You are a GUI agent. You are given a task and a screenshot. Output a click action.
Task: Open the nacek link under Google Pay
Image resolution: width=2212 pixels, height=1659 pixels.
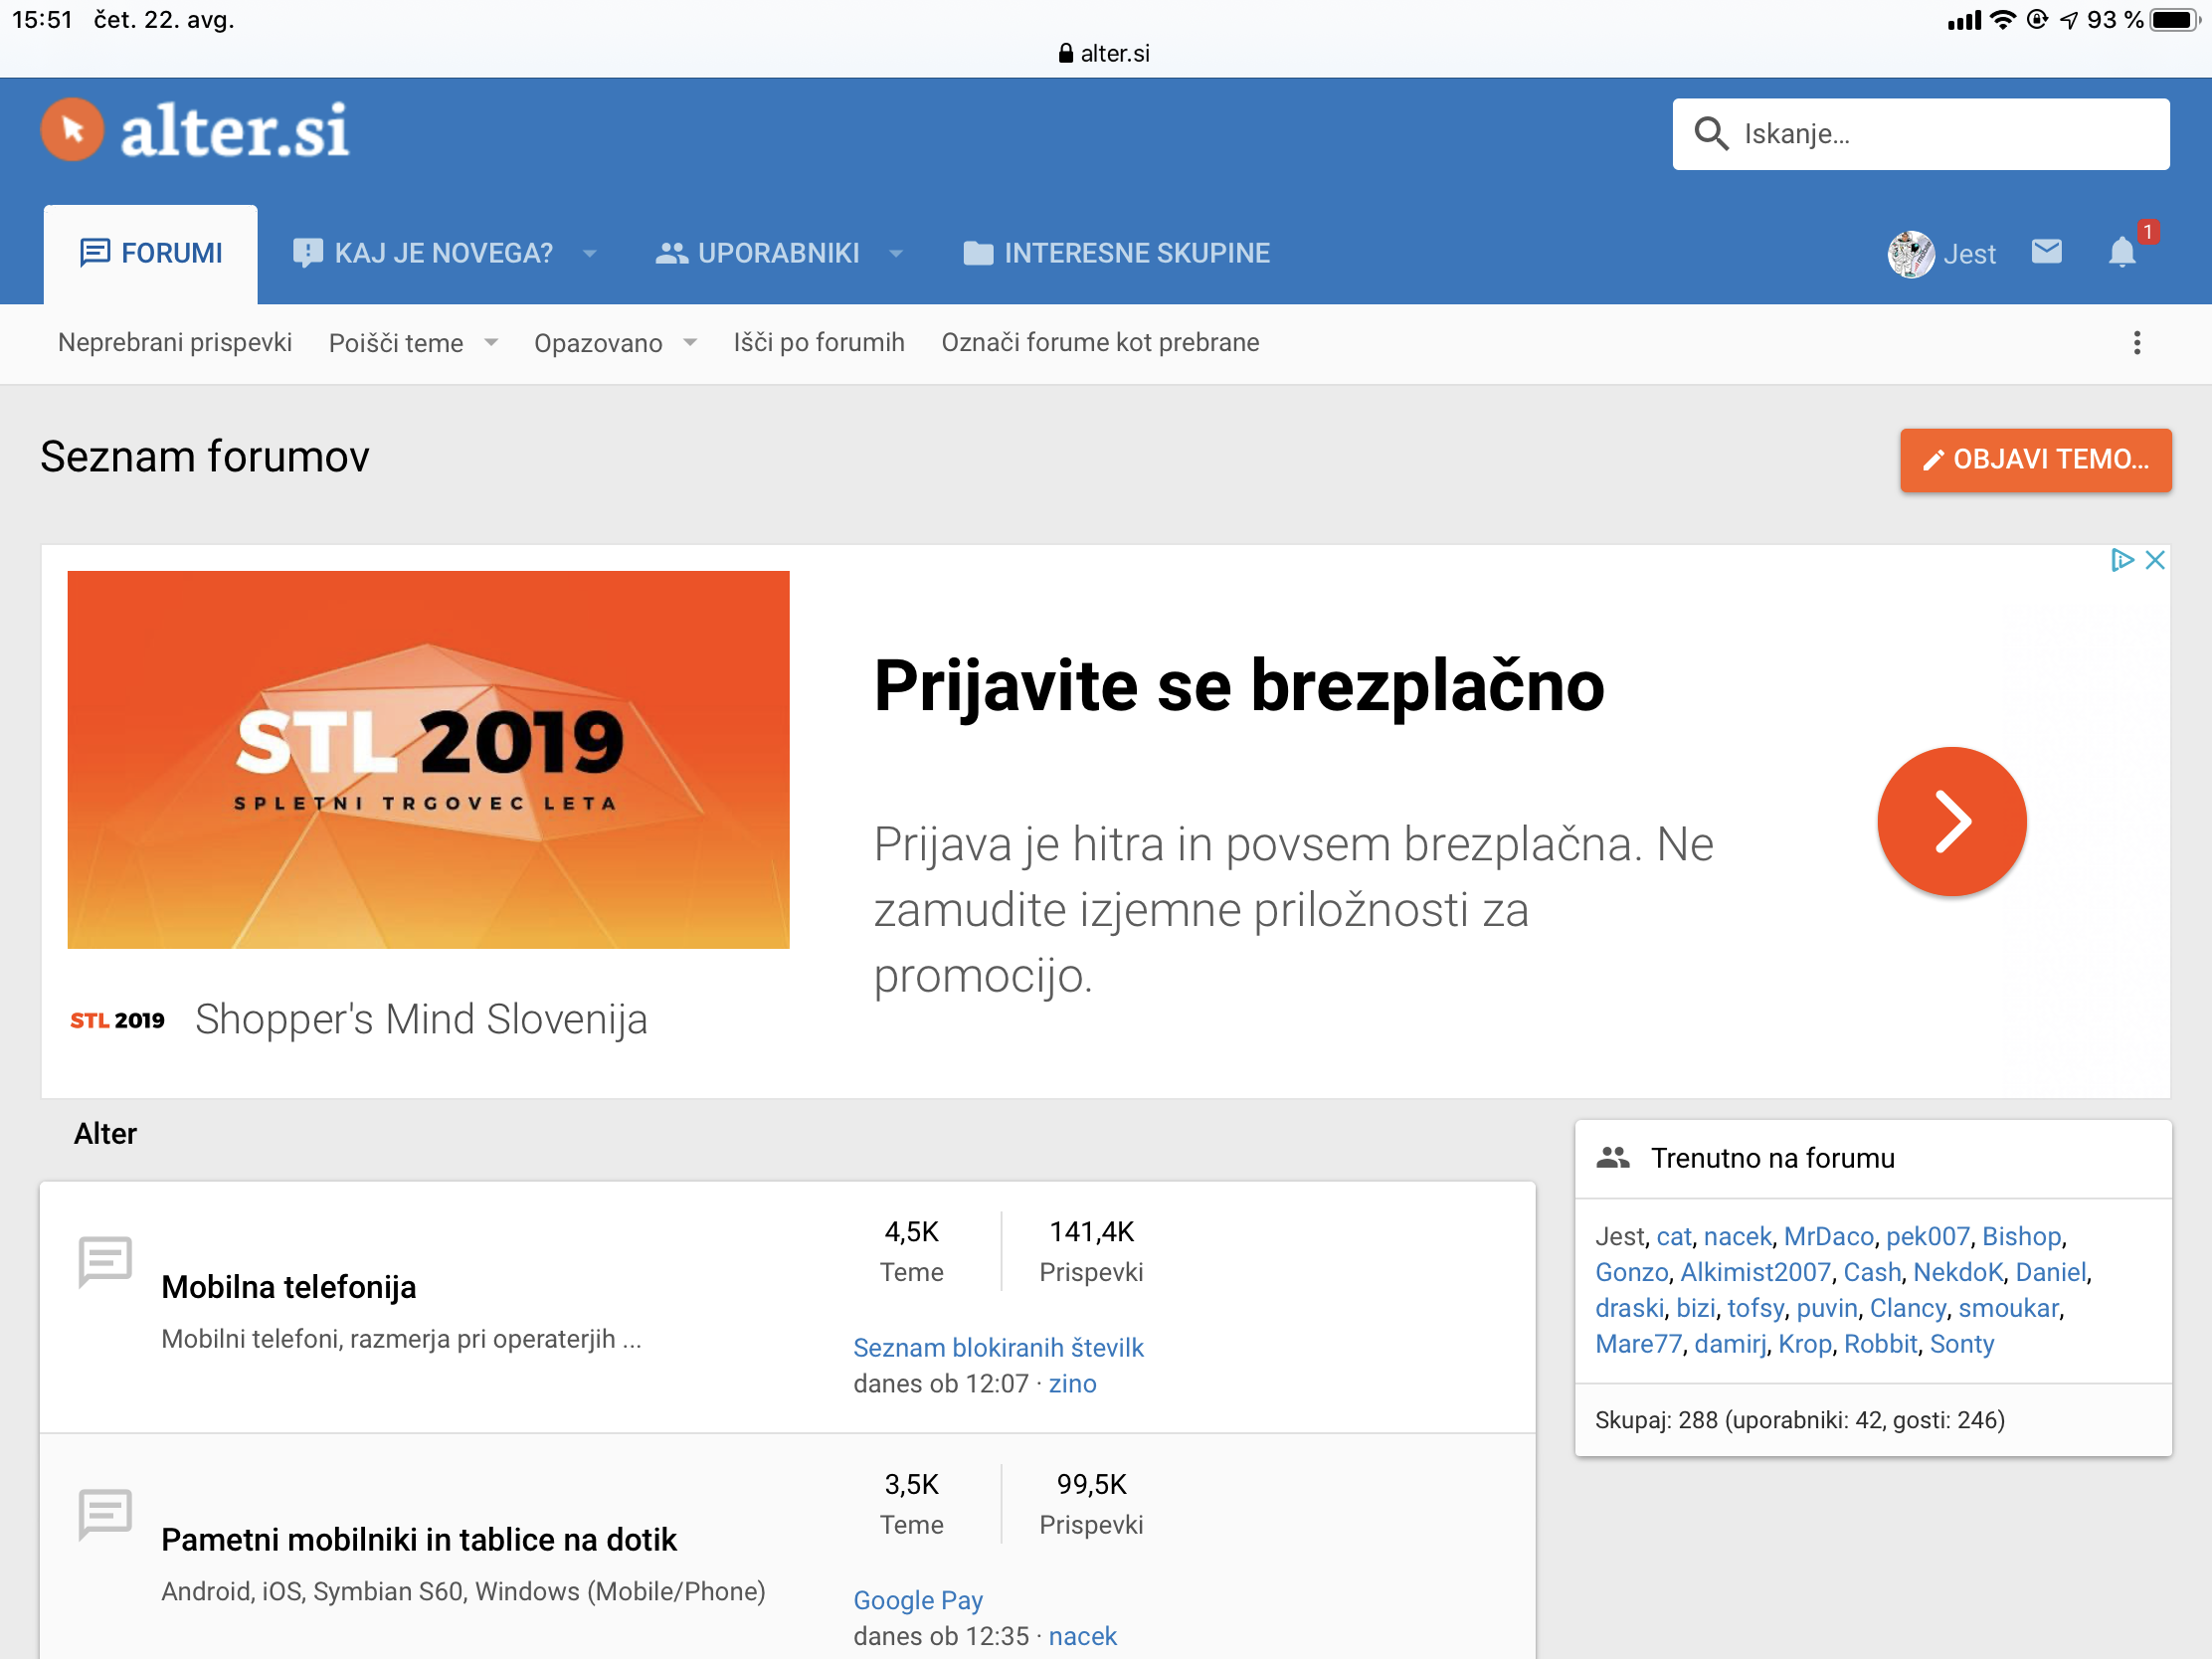(1082, 1637)
